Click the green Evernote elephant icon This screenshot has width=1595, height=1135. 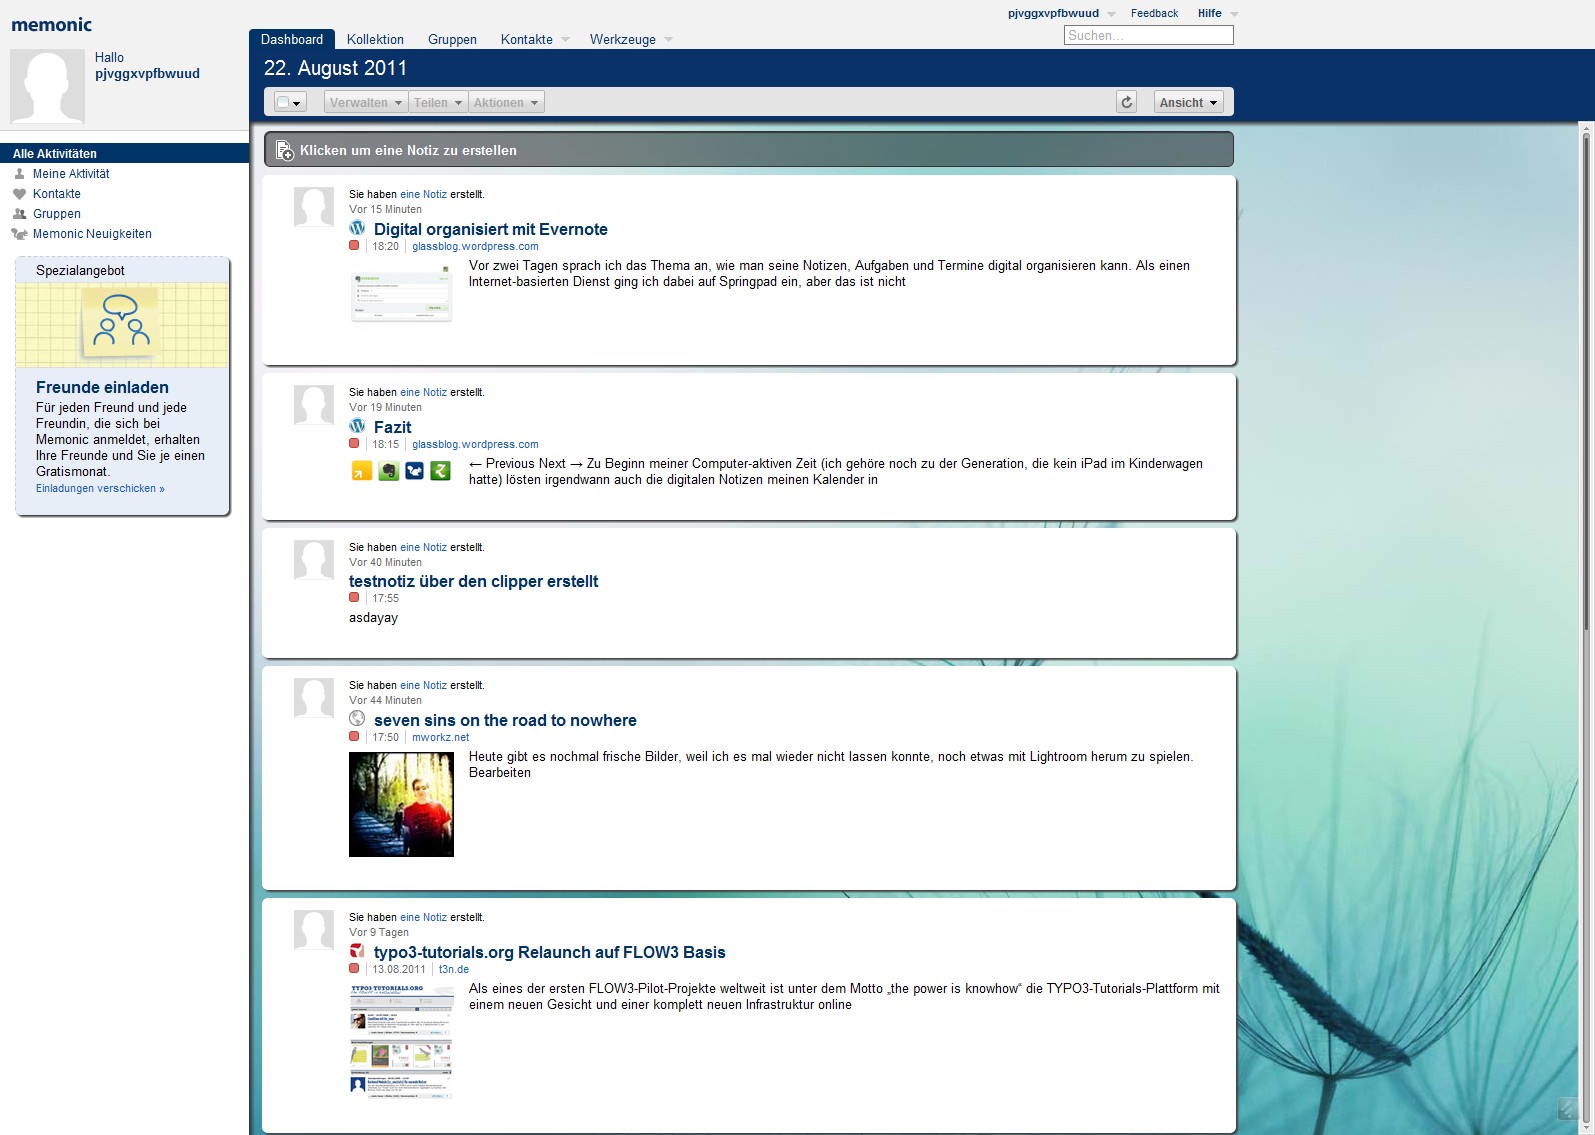[x=388, y=471]
